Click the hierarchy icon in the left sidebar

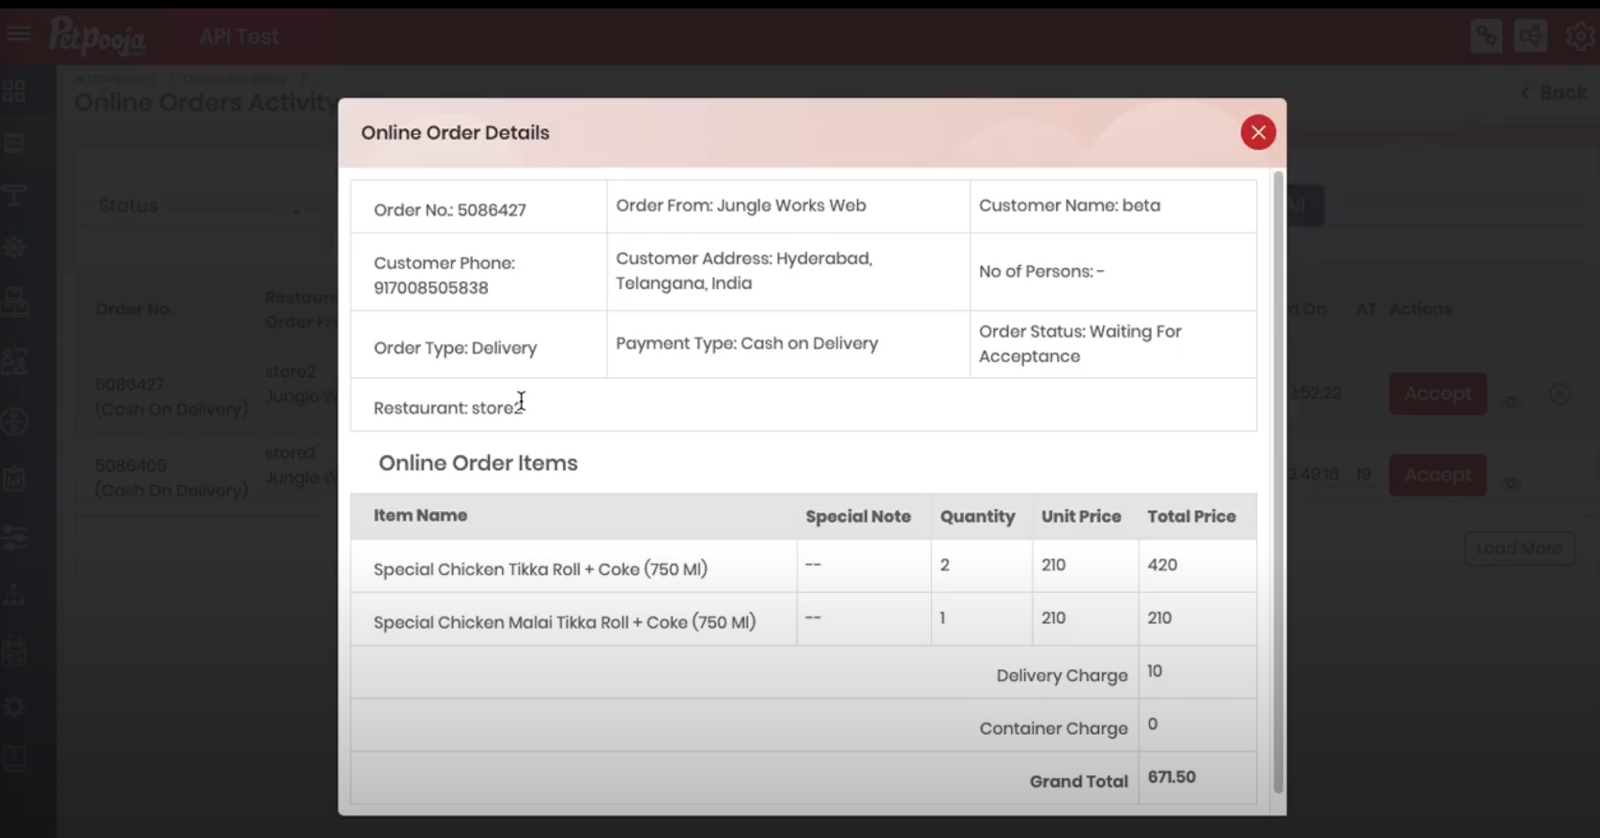(x=15, y=596)
